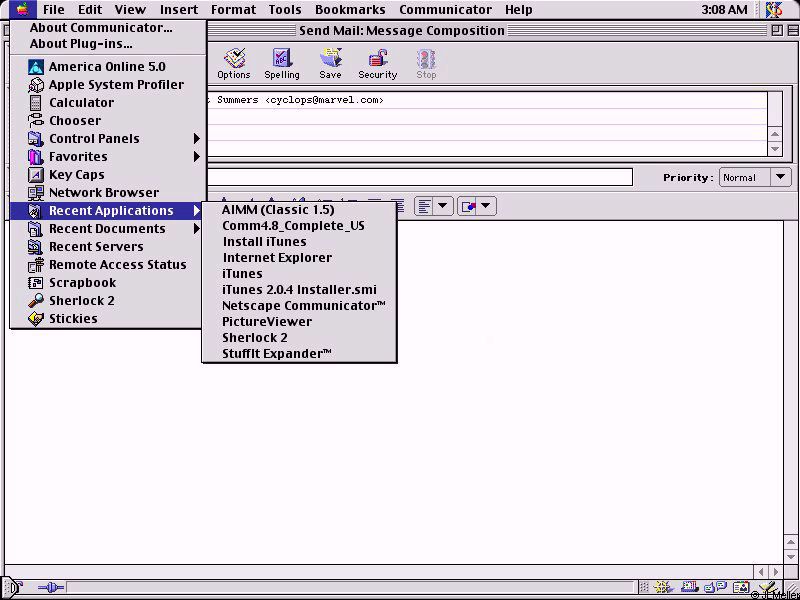The width and height of the screenshot is (800, 600).
Task: Select iTunes 2.0.4 Installer.smi
Action: tap(299, 290)
